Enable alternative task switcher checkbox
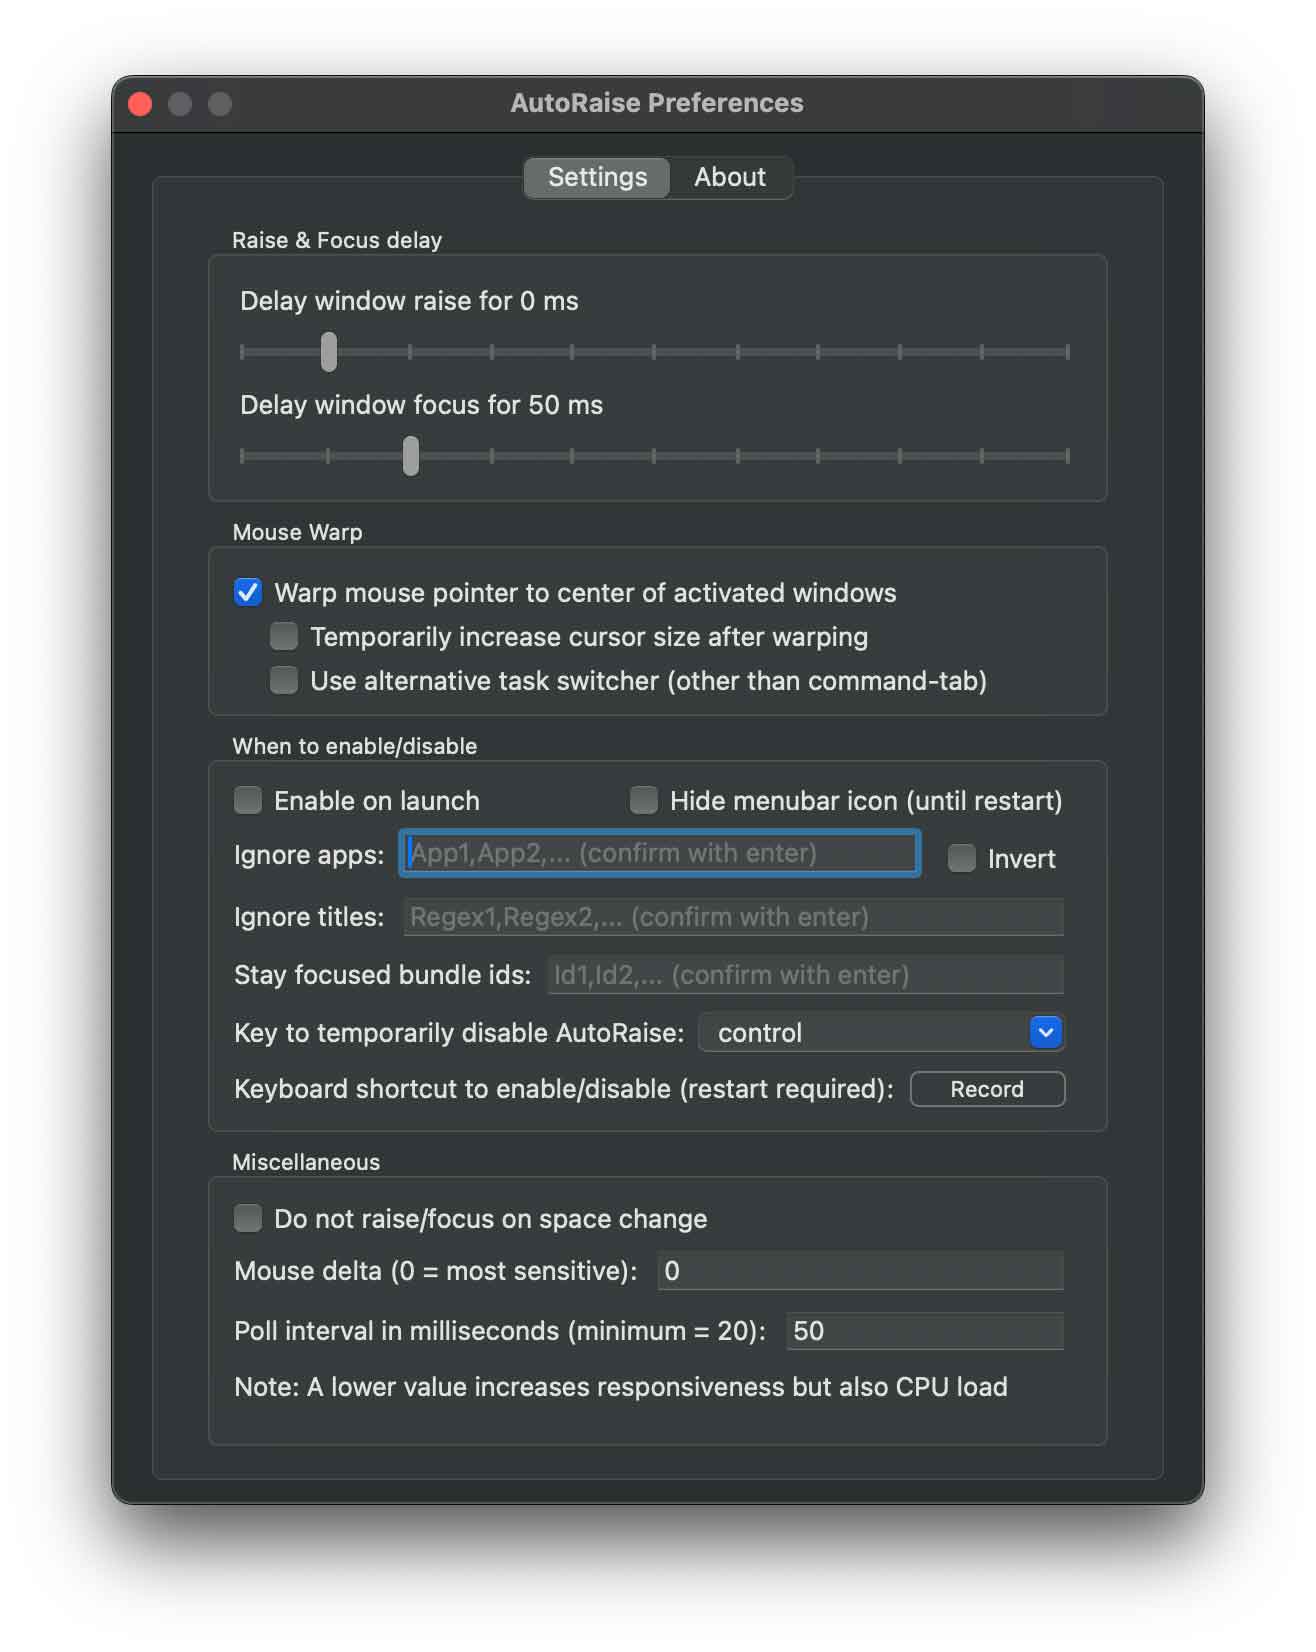 284,680
